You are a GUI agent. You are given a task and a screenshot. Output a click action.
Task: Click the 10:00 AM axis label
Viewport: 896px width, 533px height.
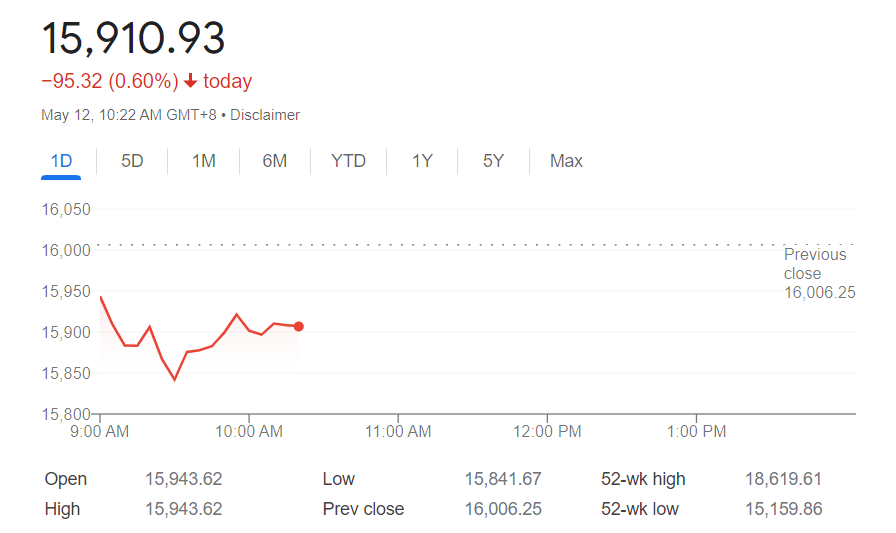point(249,432)
